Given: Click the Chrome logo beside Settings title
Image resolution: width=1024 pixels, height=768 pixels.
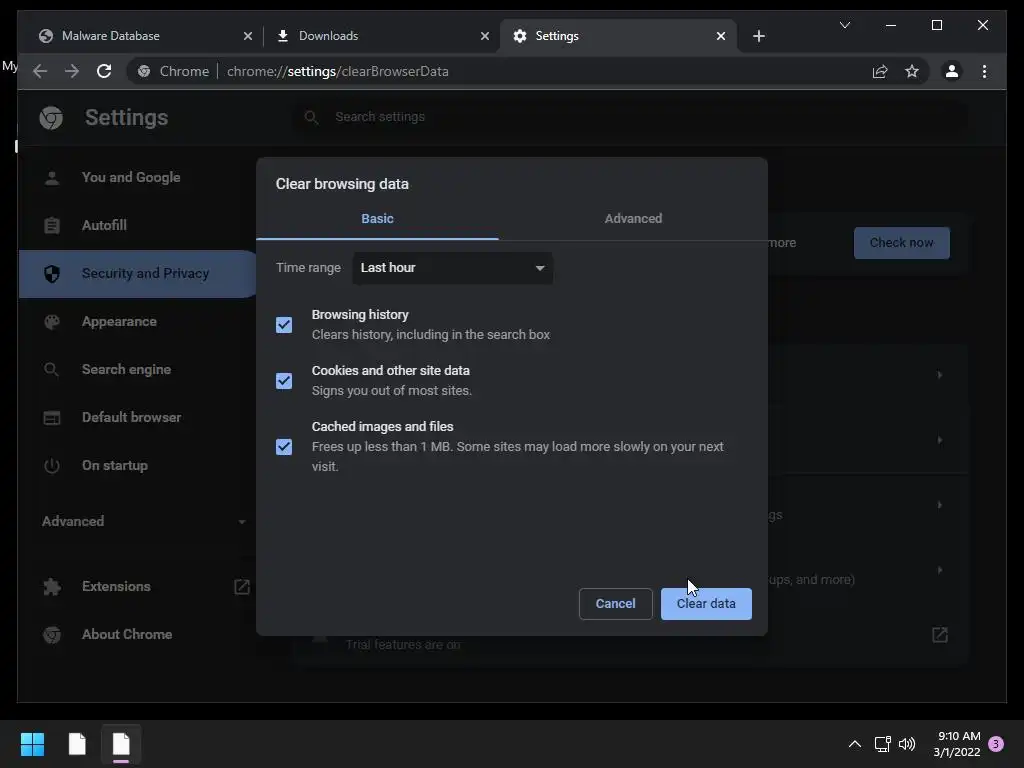Looking at the screenshot, I should coord(51,118).
